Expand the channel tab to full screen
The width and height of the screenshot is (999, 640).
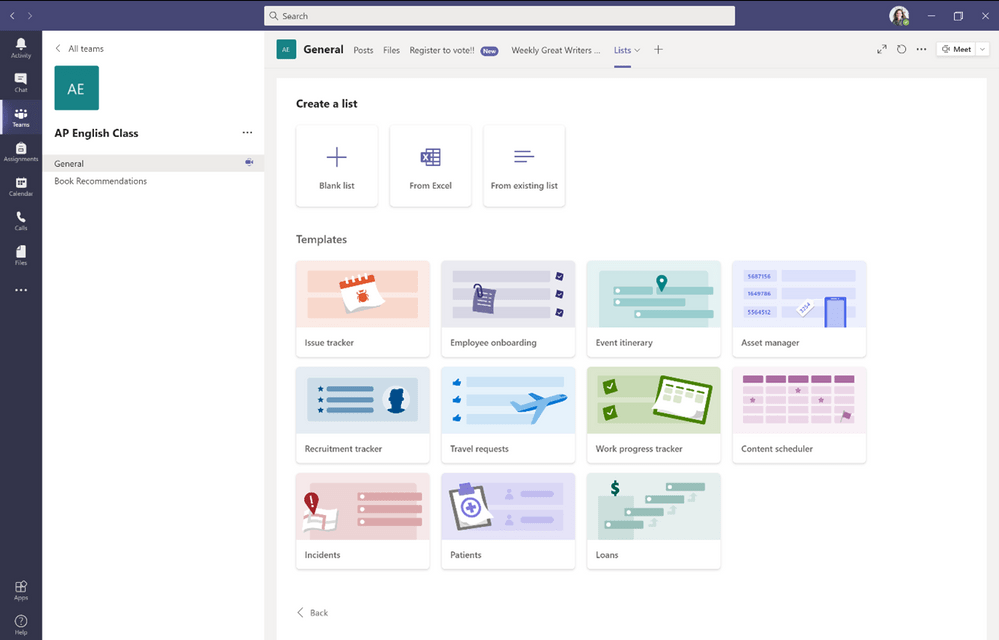coord(881,48)
